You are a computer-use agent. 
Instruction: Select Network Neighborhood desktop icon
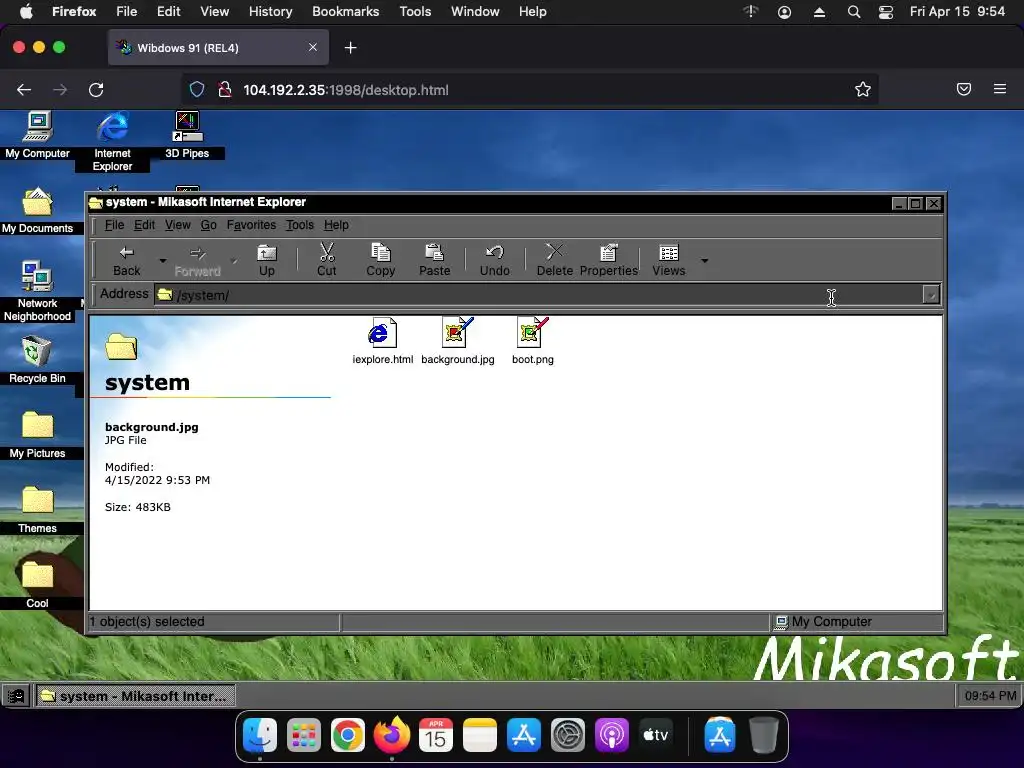click(37, 291)
